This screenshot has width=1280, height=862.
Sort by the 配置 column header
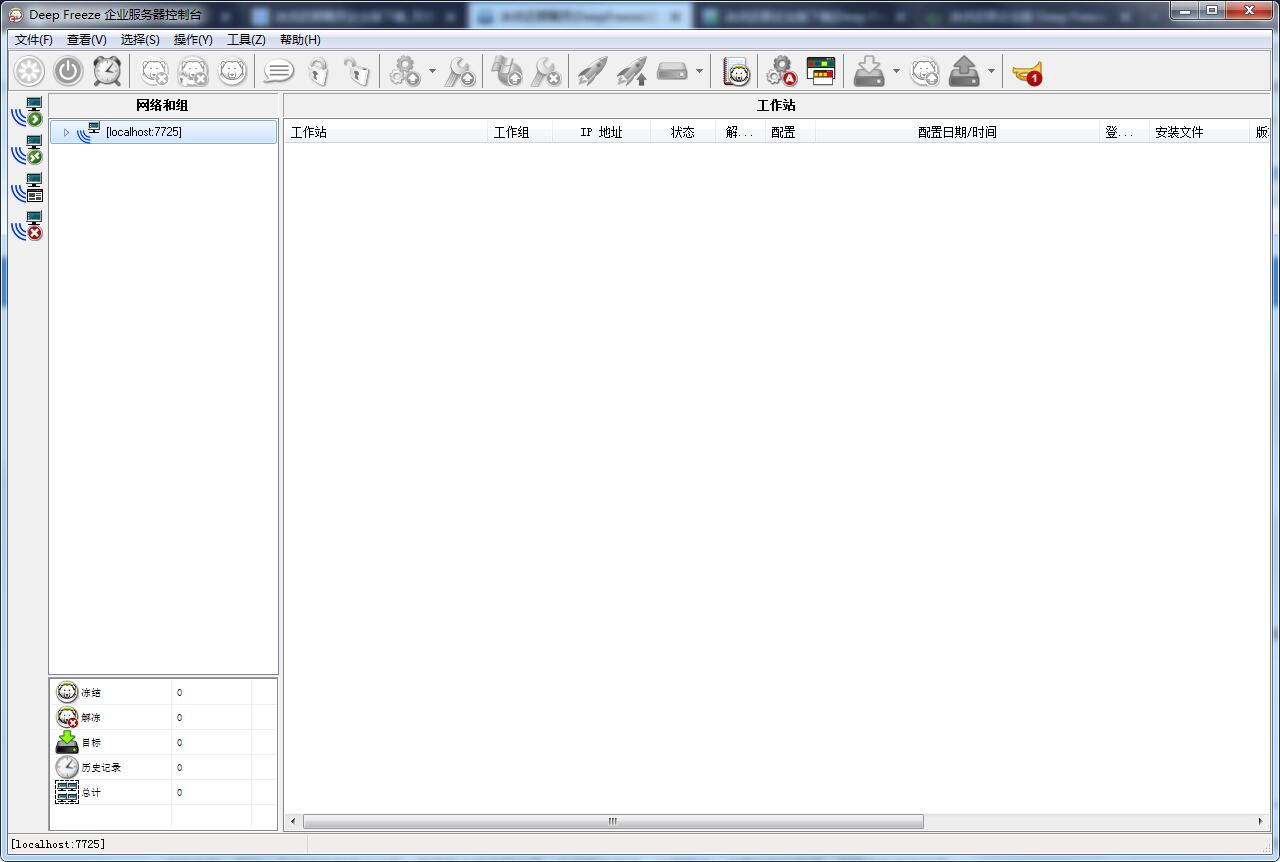(790, 132)
